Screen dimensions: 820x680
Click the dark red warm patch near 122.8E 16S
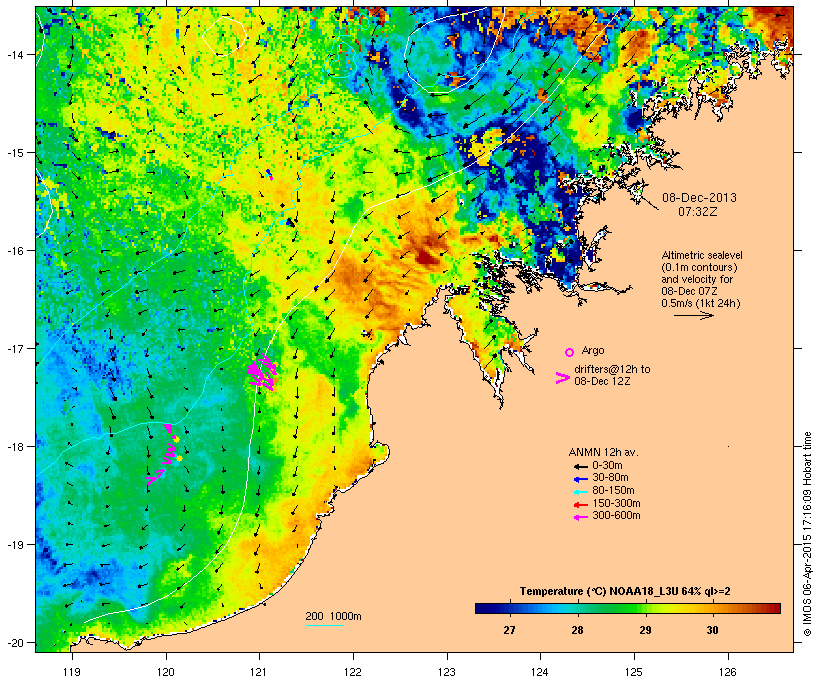point(426,255)
